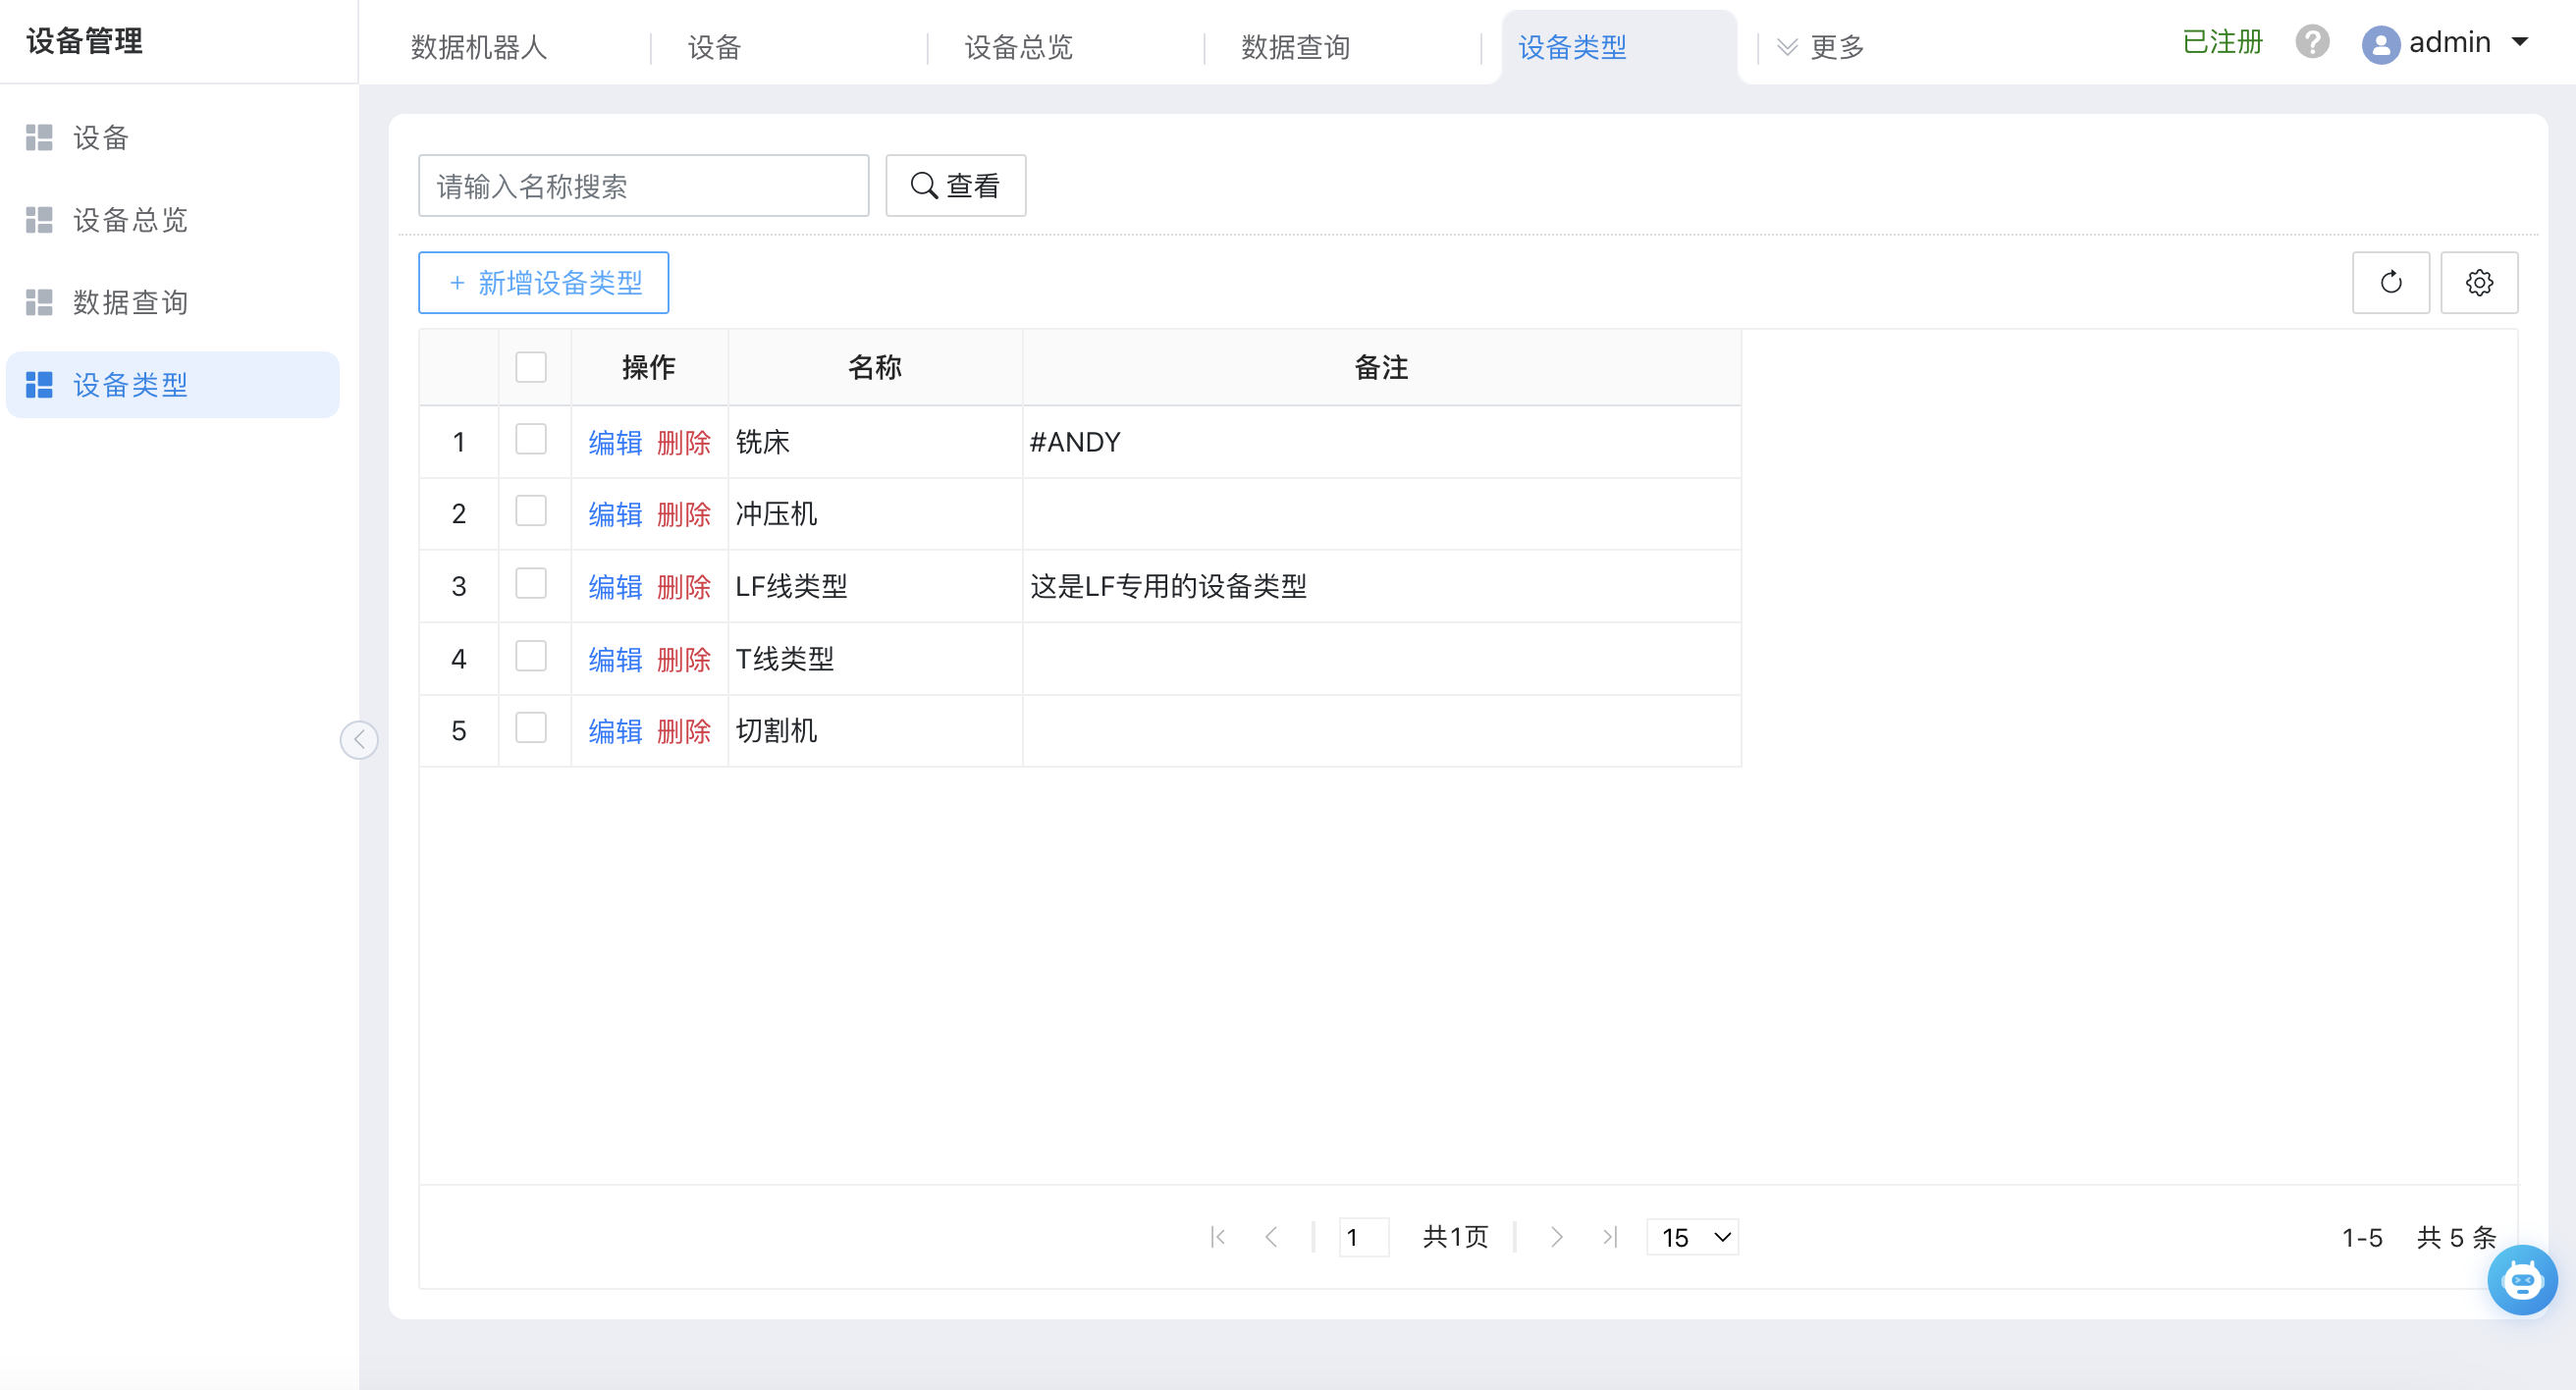The image size is (2576, 1390).
Task: Click the 切割机 name cell
Action: click(874, 731)
